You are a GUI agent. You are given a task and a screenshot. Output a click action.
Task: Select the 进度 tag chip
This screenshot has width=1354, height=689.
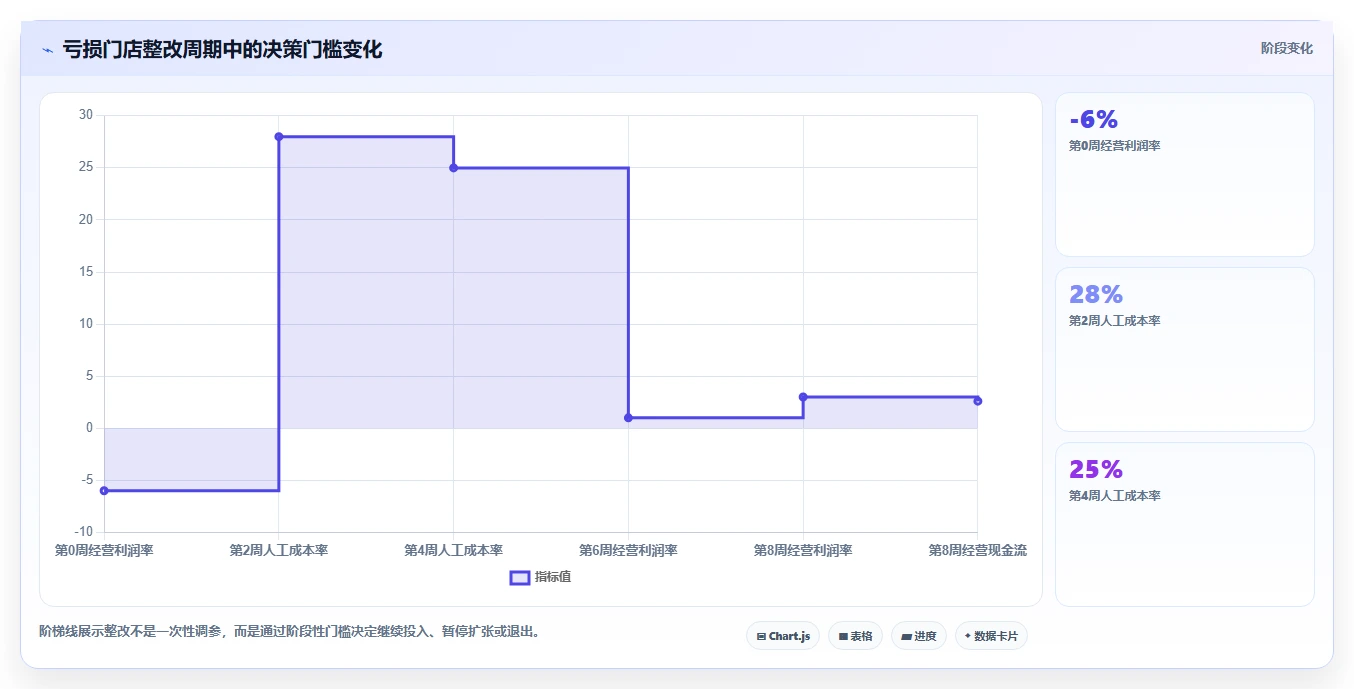pos(918,636)
